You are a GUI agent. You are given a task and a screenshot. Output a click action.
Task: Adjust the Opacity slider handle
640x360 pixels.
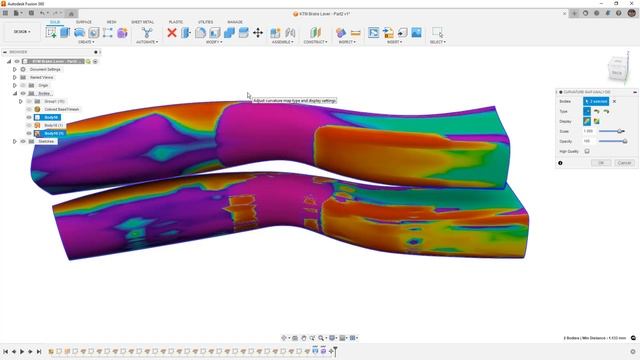tap(624, 141)
